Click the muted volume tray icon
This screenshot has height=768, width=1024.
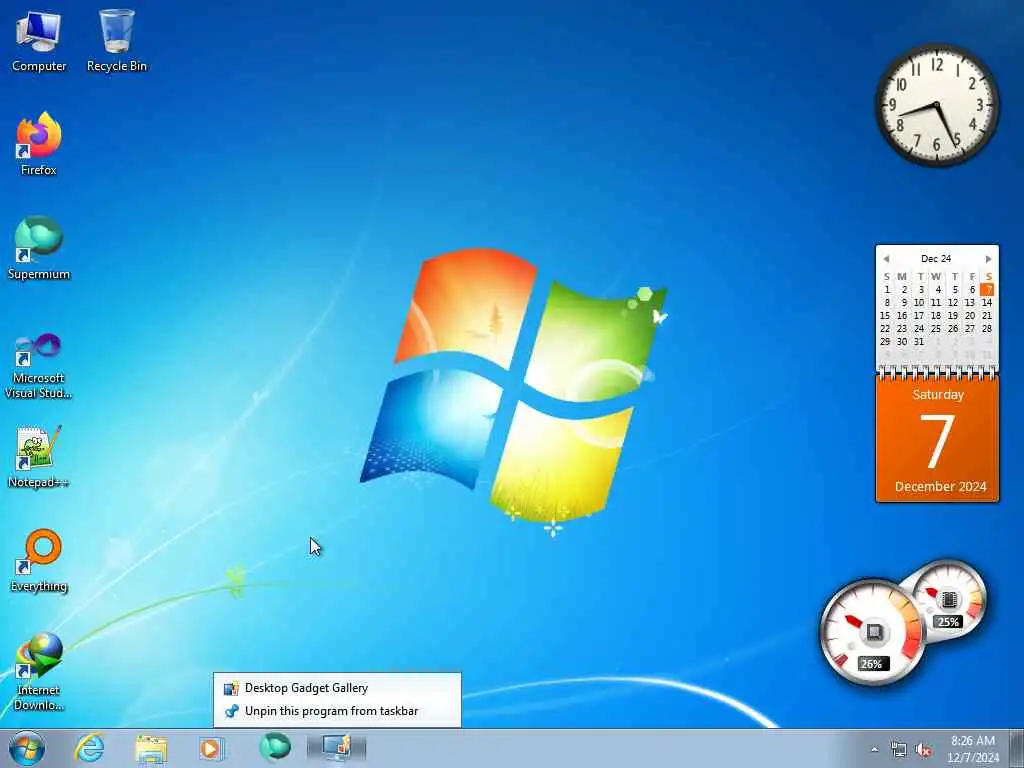coord(923,750)
